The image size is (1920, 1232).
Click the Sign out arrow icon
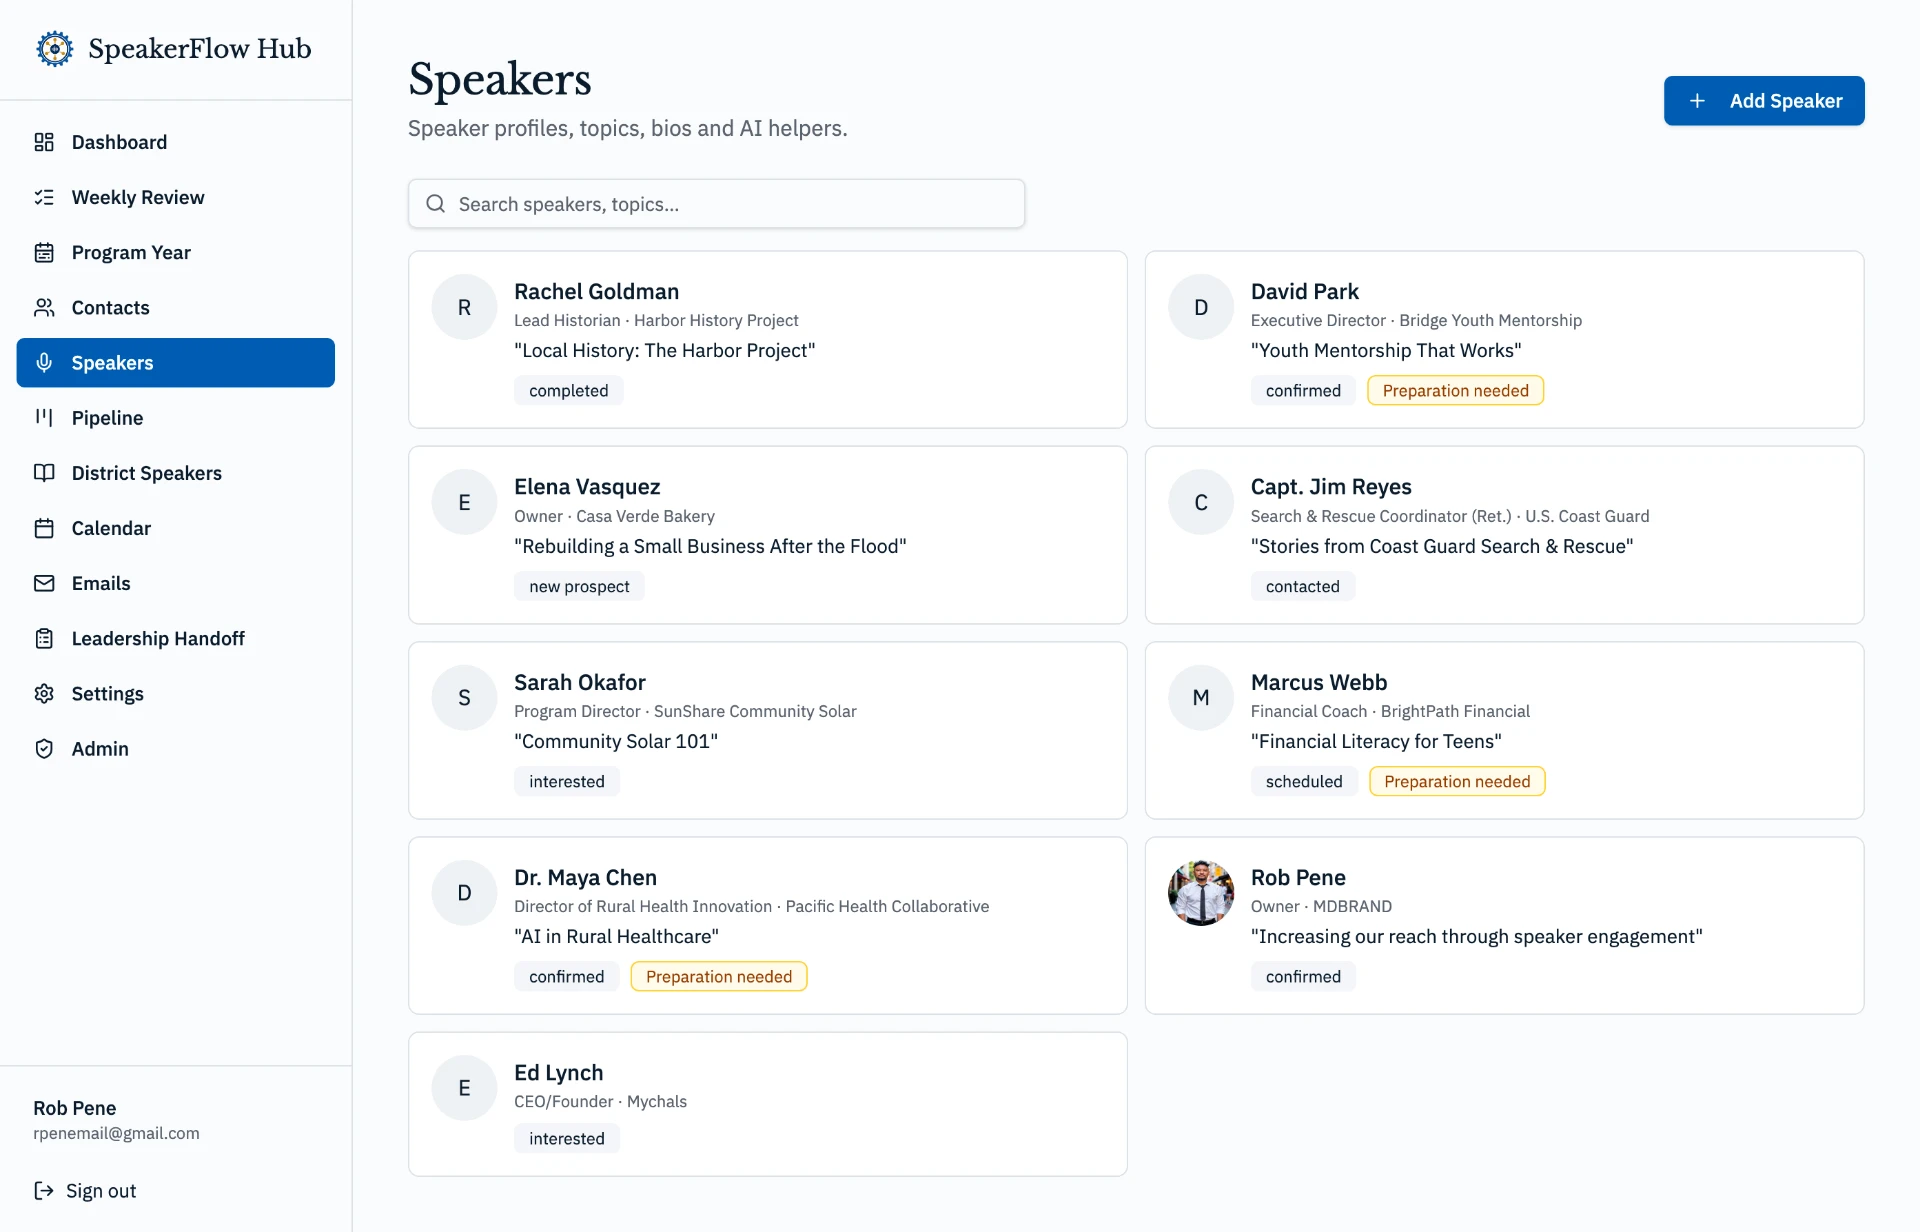tap(44, 1190)
